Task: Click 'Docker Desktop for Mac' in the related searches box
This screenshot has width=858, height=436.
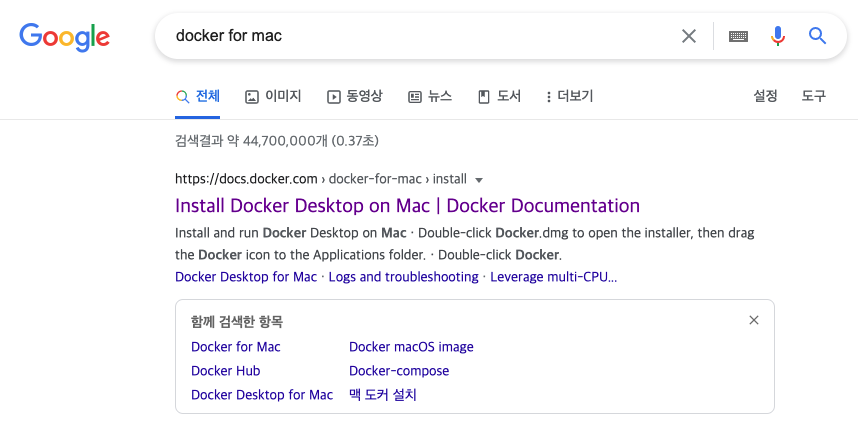Action: click(262, 395)
